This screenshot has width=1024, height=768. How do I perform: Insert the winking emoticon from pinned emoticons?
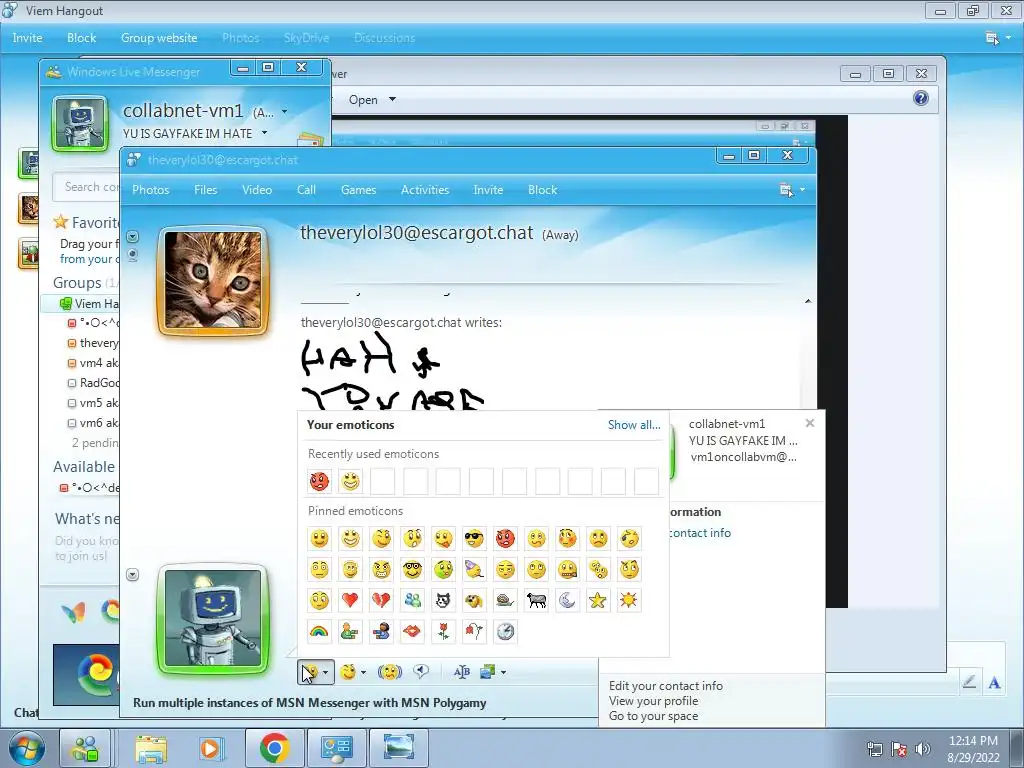(381, 539)
